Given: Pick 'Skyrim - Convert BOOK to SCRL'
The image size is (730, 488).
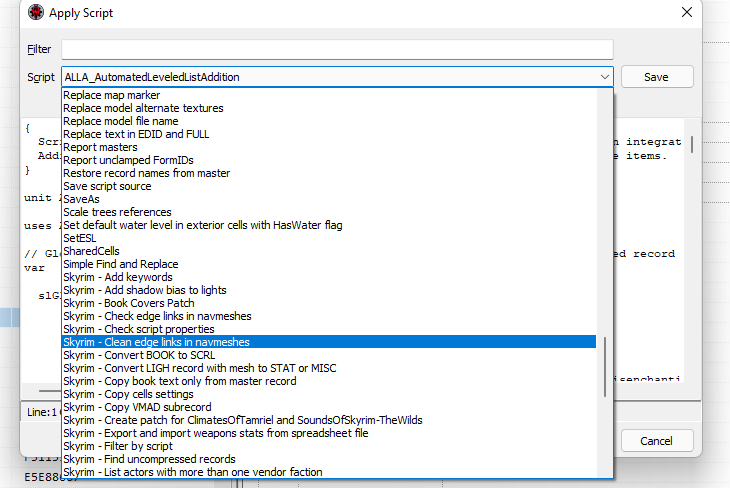Looking at the screenshot, I should 329,355.
